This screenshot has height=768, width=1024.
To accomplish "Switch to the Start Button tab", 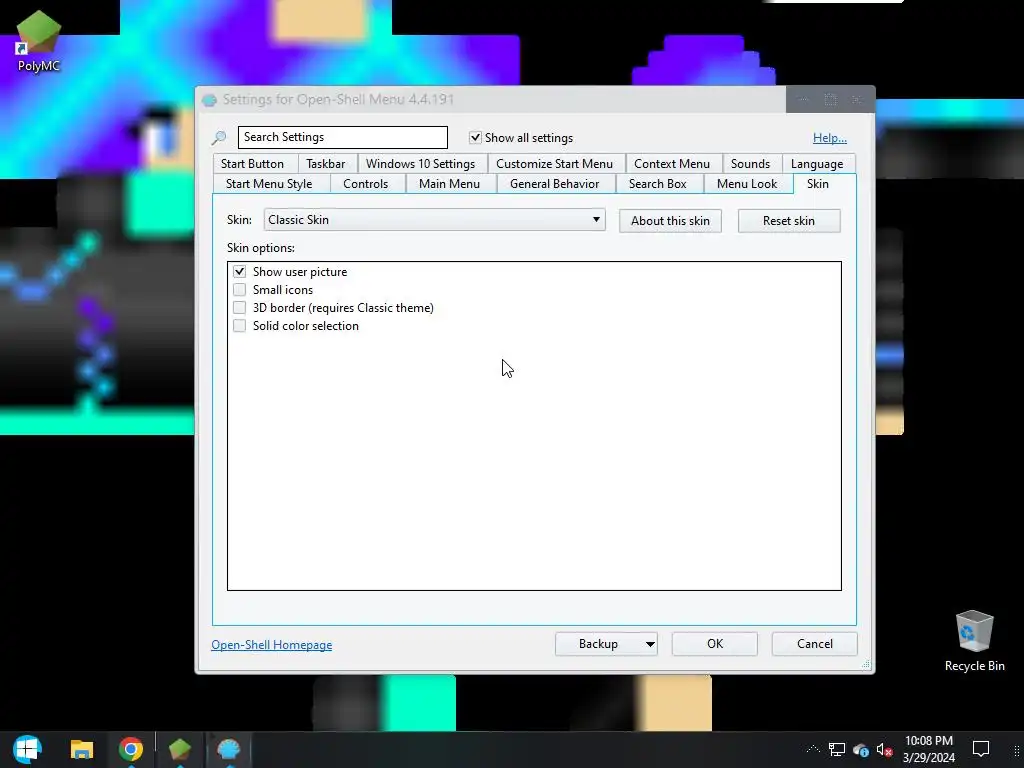I will (252, 164).
